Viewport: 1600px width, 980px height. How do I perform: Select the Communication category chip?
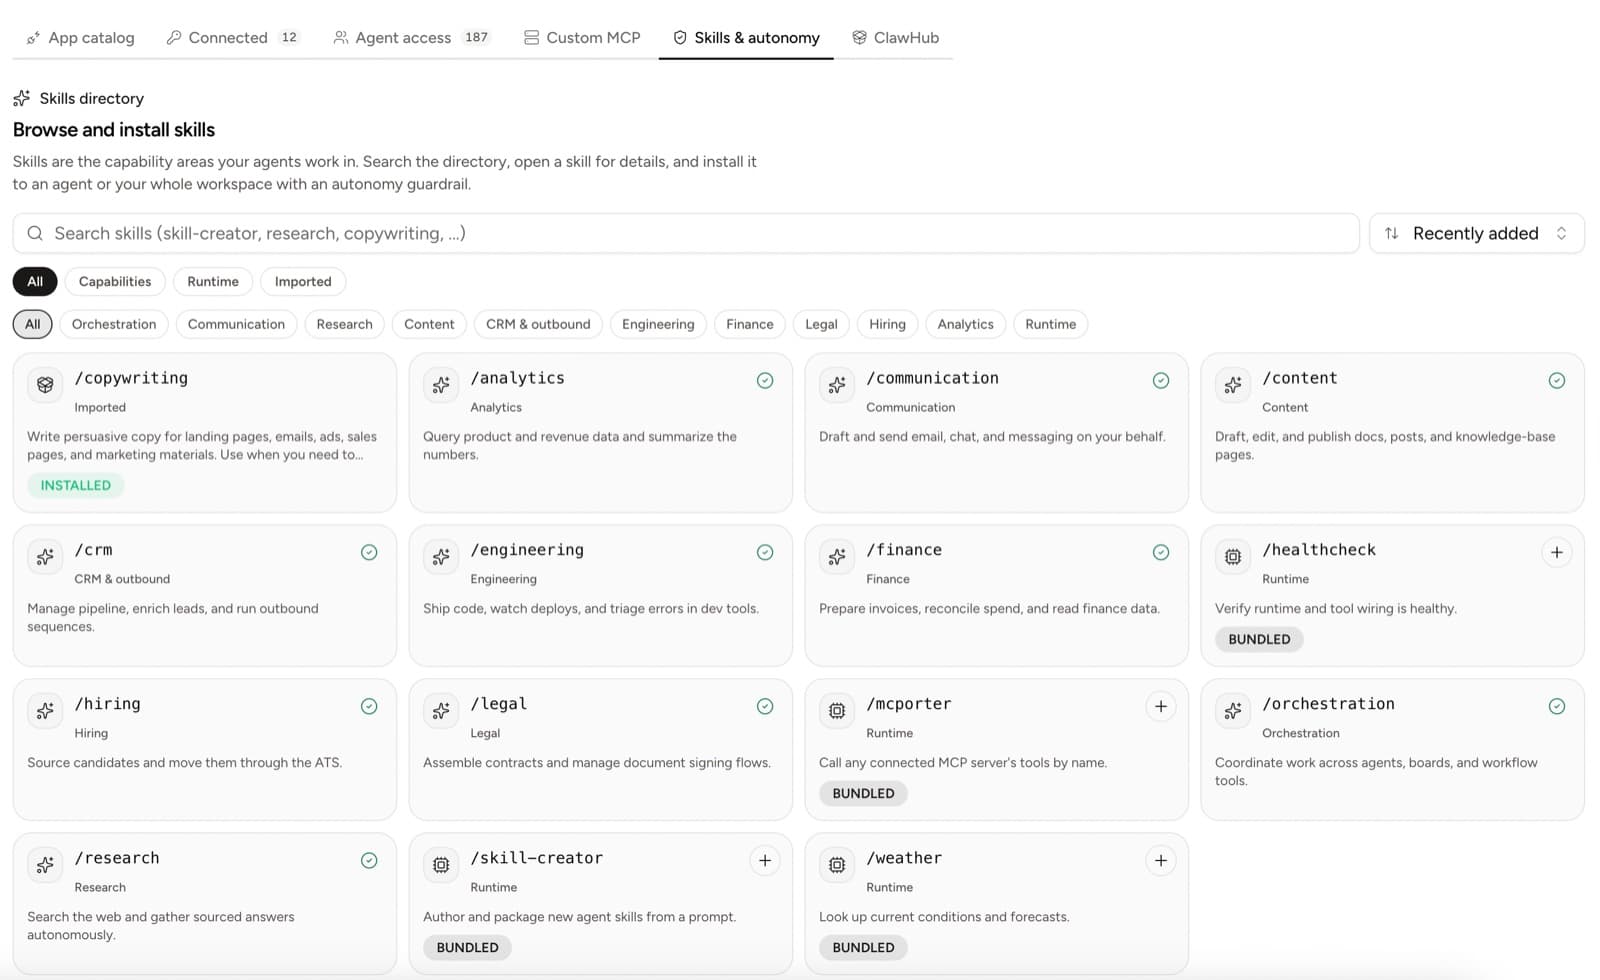pos(236,324)
